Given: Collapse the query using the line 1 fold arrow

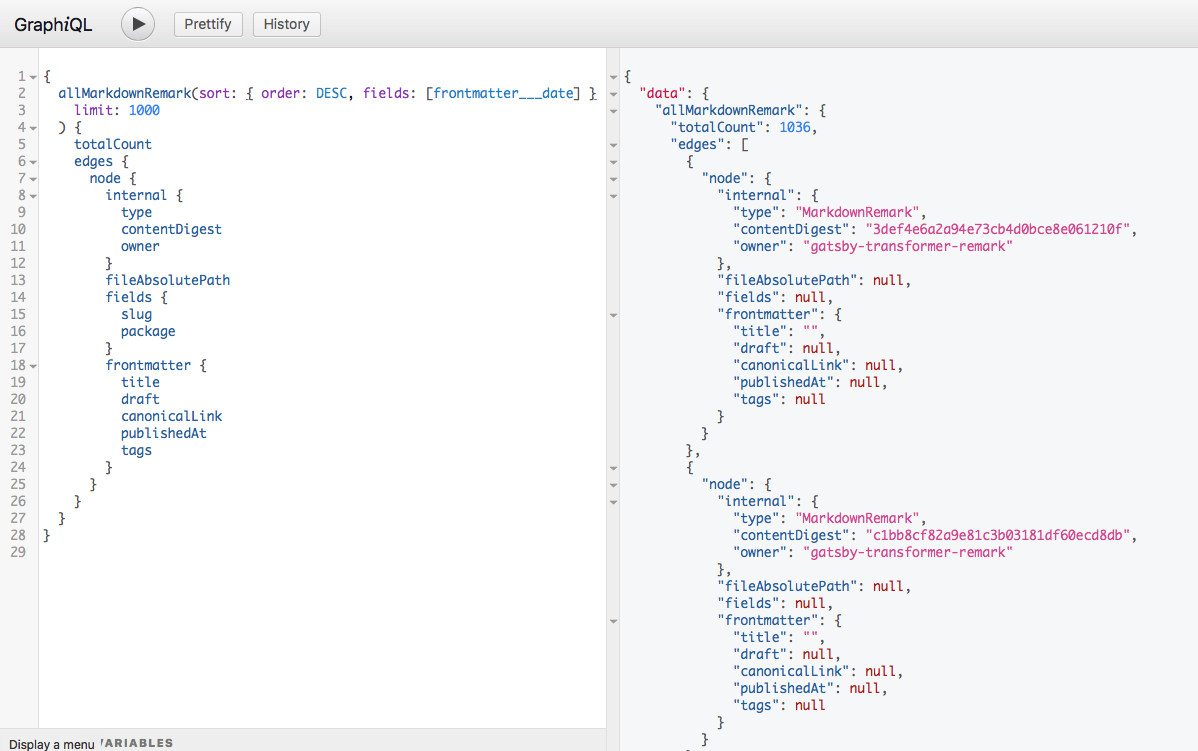Looking at the screenshot, I should coord(31,75).
